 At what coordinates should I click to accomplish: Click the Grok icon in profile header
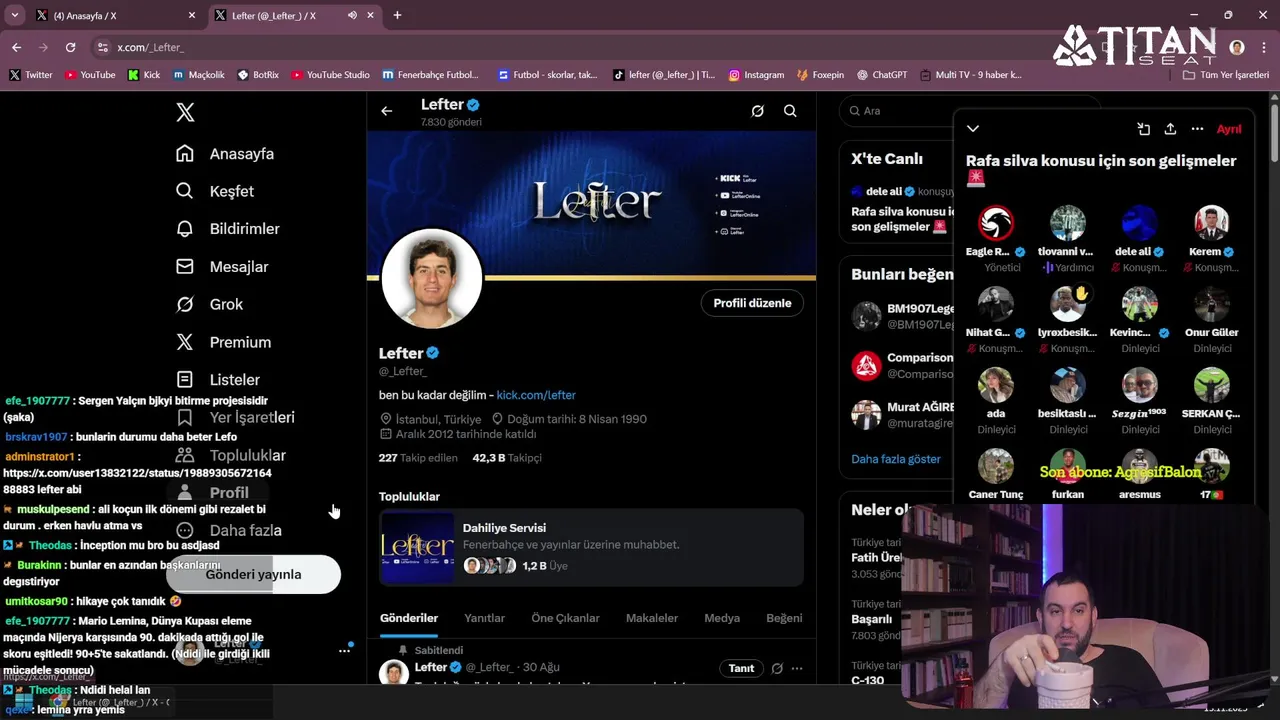758,111
